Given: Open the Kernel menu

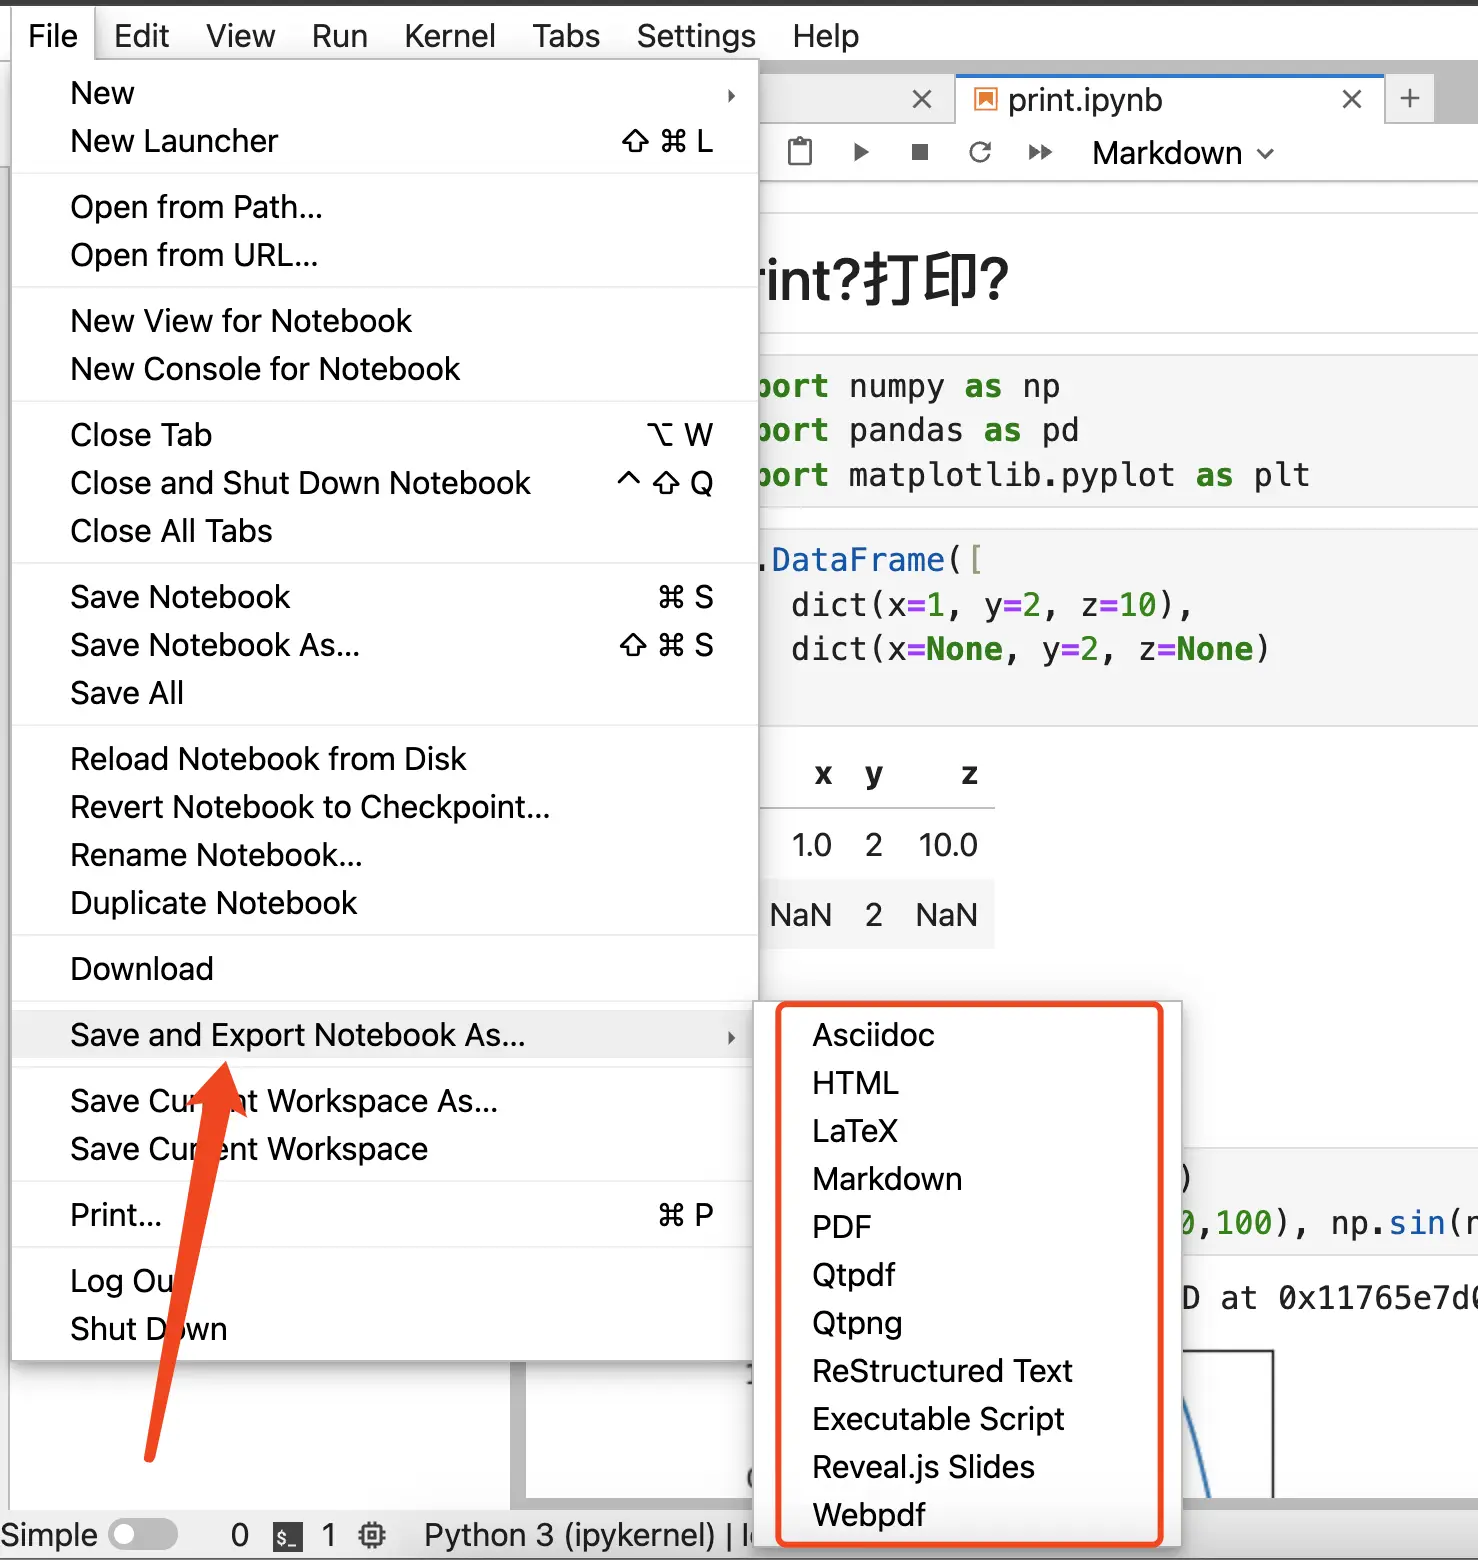Looking at the screenshot, I should tap(449, 36).
